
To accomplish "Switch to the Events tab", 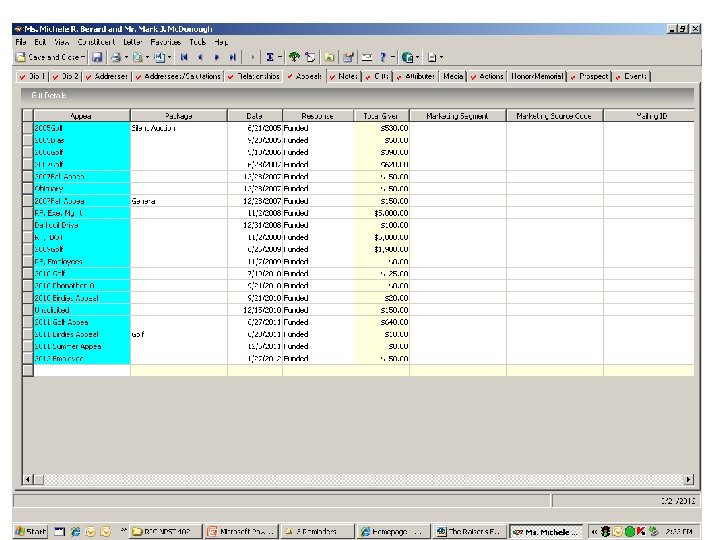I will tap(631, 76).
